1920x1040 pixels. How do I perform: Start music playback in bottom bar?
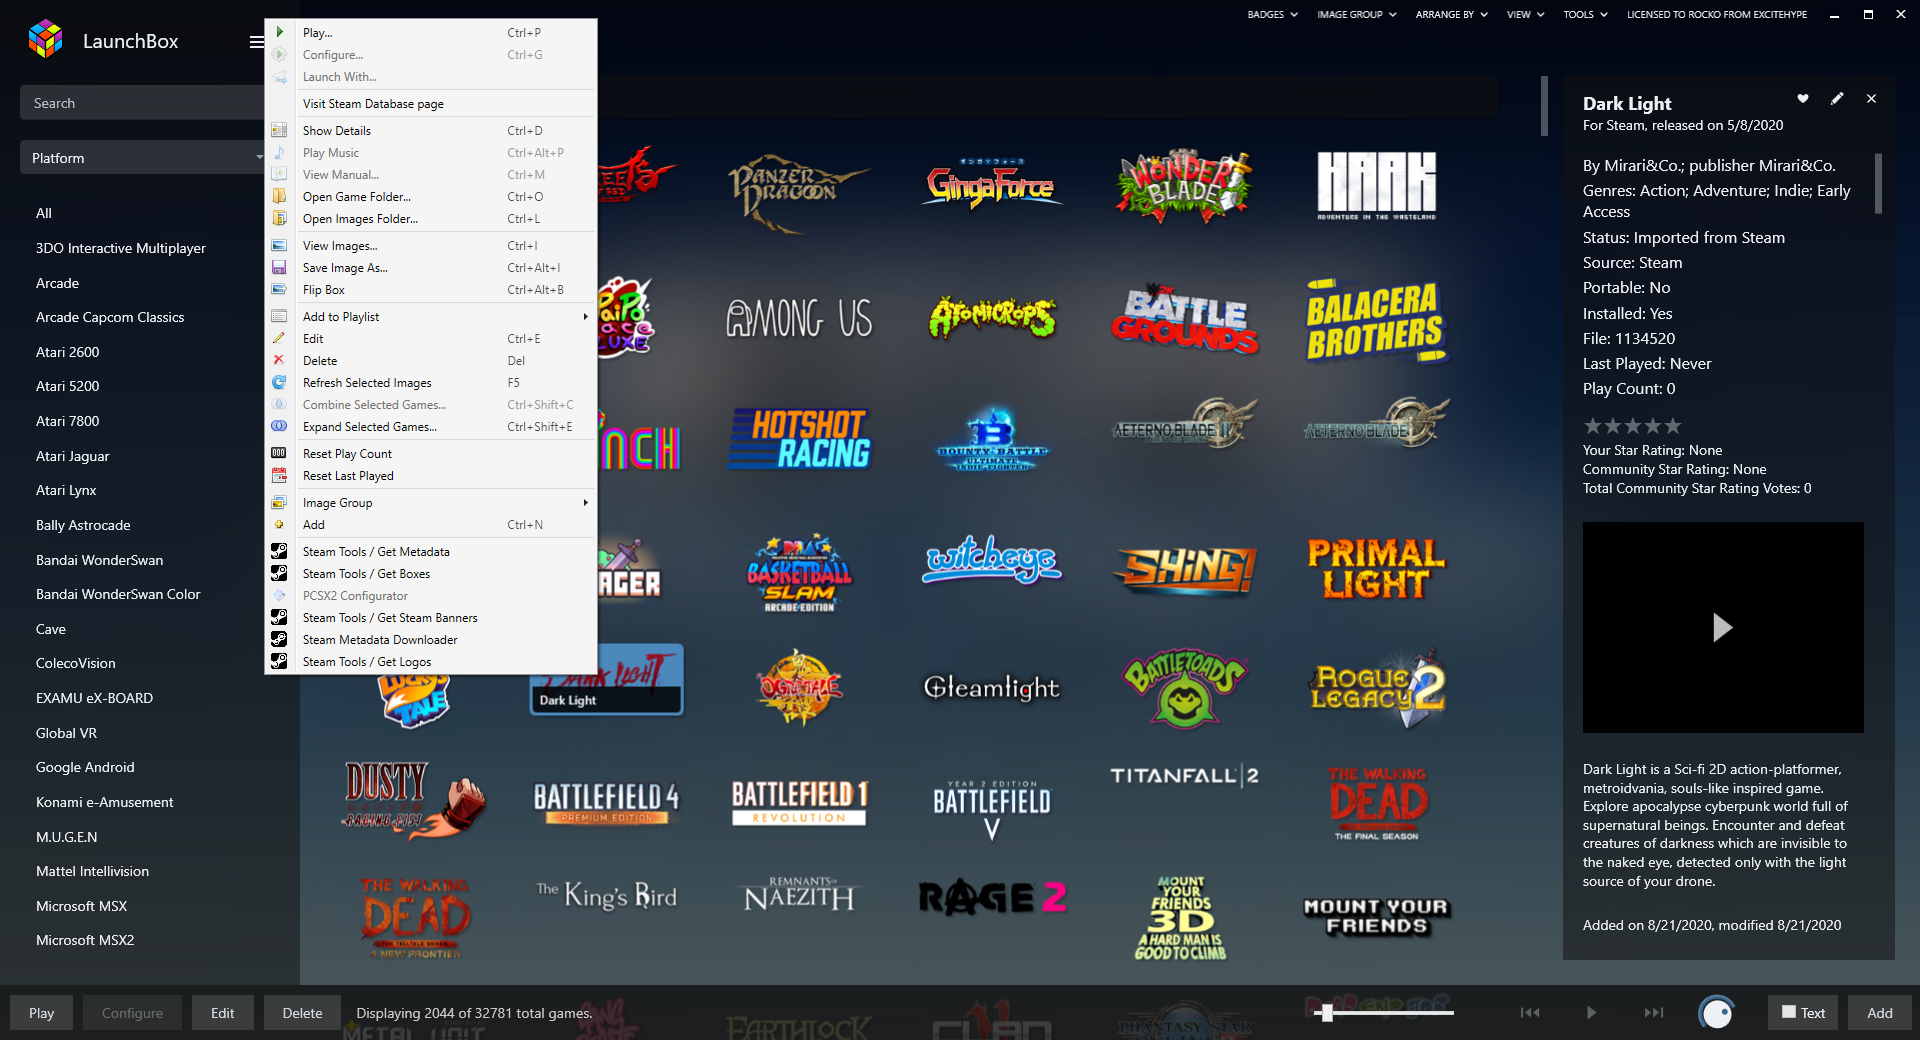1591,1013
